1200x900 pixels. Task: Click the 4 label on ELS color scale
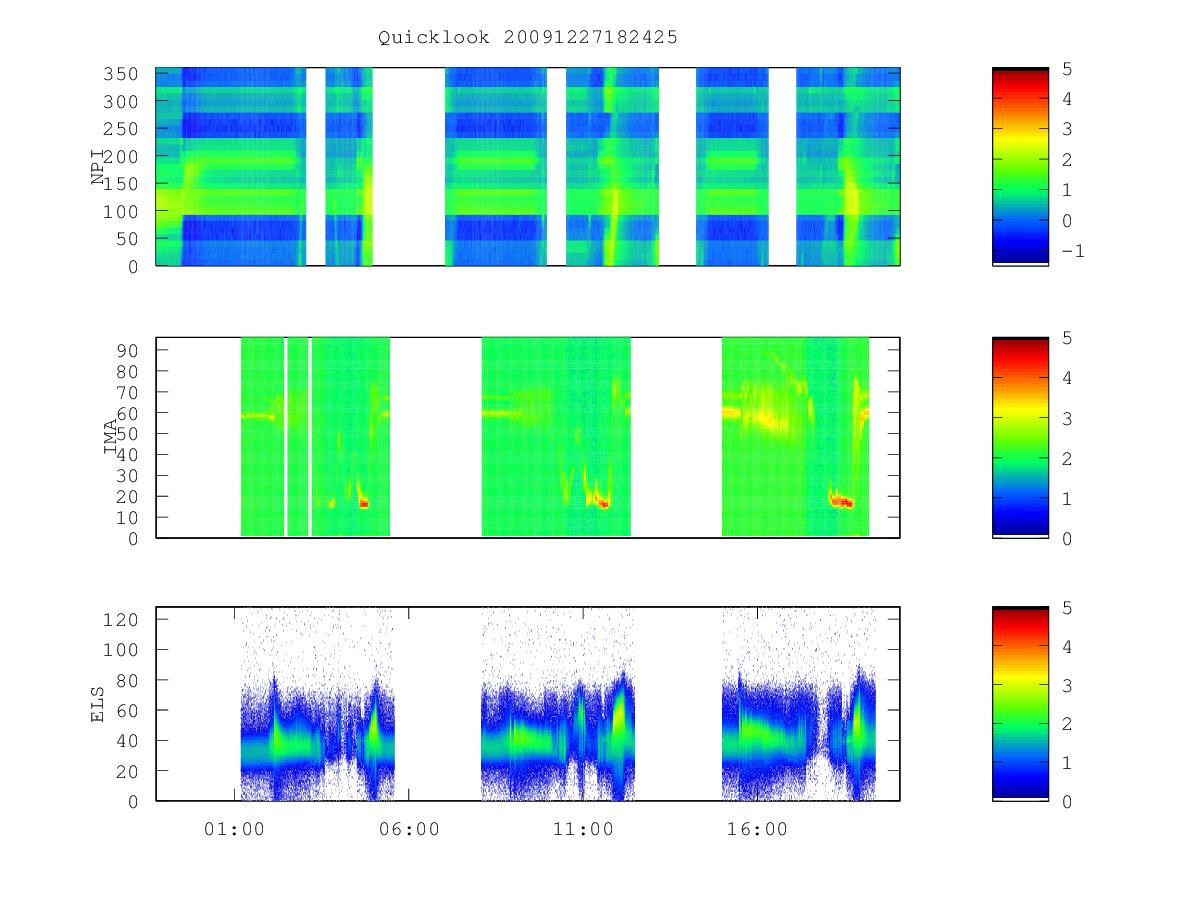(x=1066, y=646)
